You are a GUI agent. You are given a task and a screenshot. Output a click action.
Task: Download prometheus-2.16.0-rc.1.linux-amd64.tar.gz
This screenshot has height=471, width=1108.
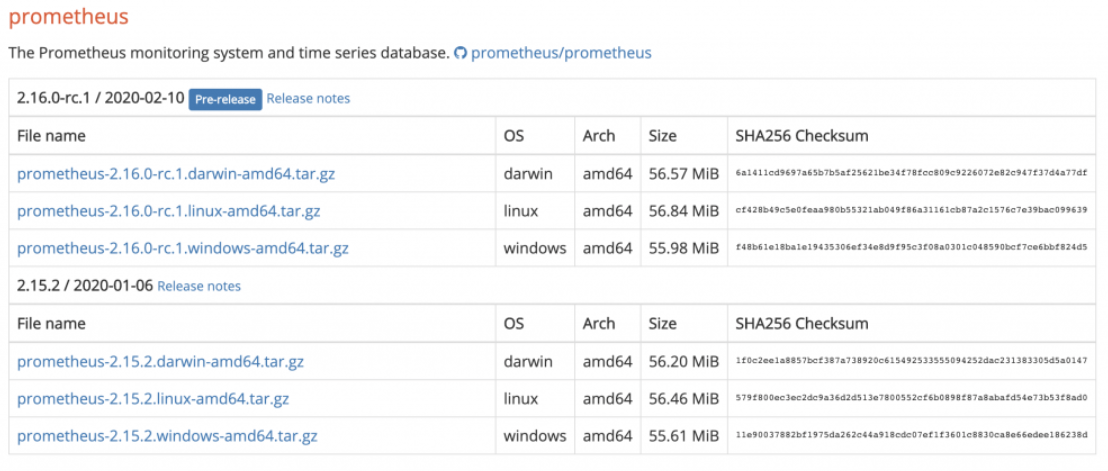coord(169,211)
